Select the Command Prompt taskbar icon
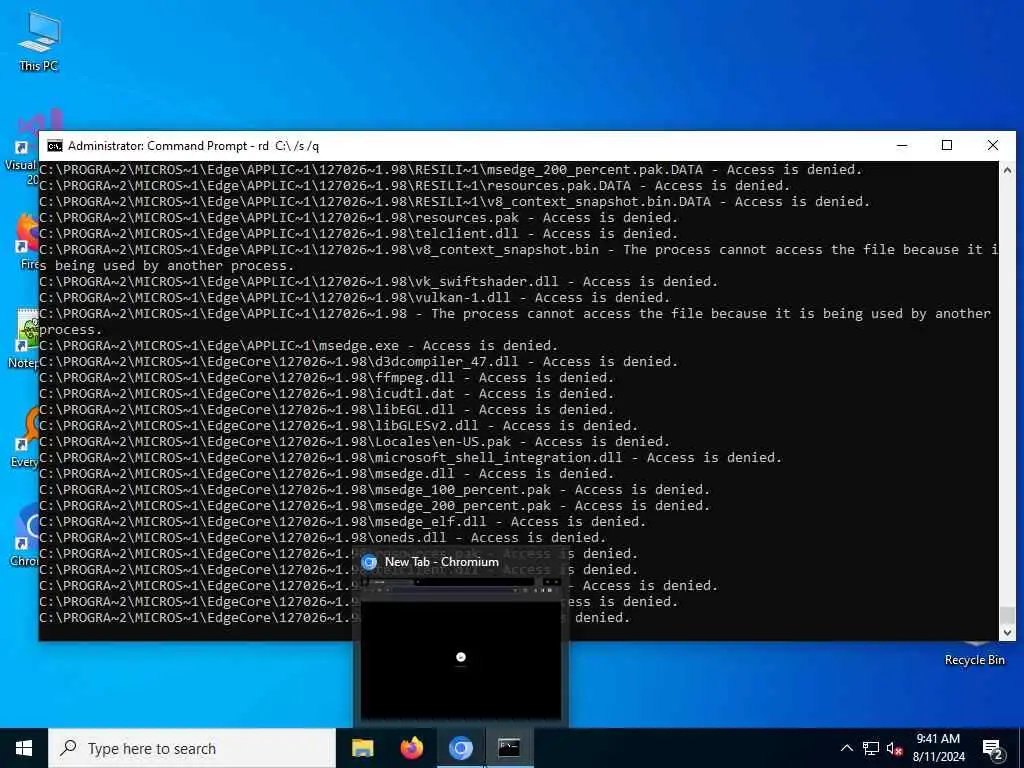Screen dimensions: 1024x768 pos(509,748)
